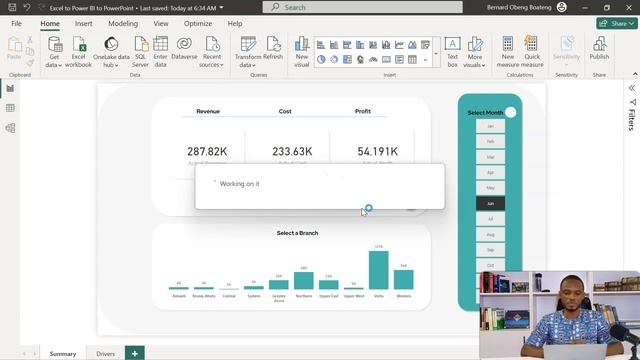Open the Enter data table tool
Viewport: 640px width, 360px height.
pyautogui.click(x=160, y=51)
